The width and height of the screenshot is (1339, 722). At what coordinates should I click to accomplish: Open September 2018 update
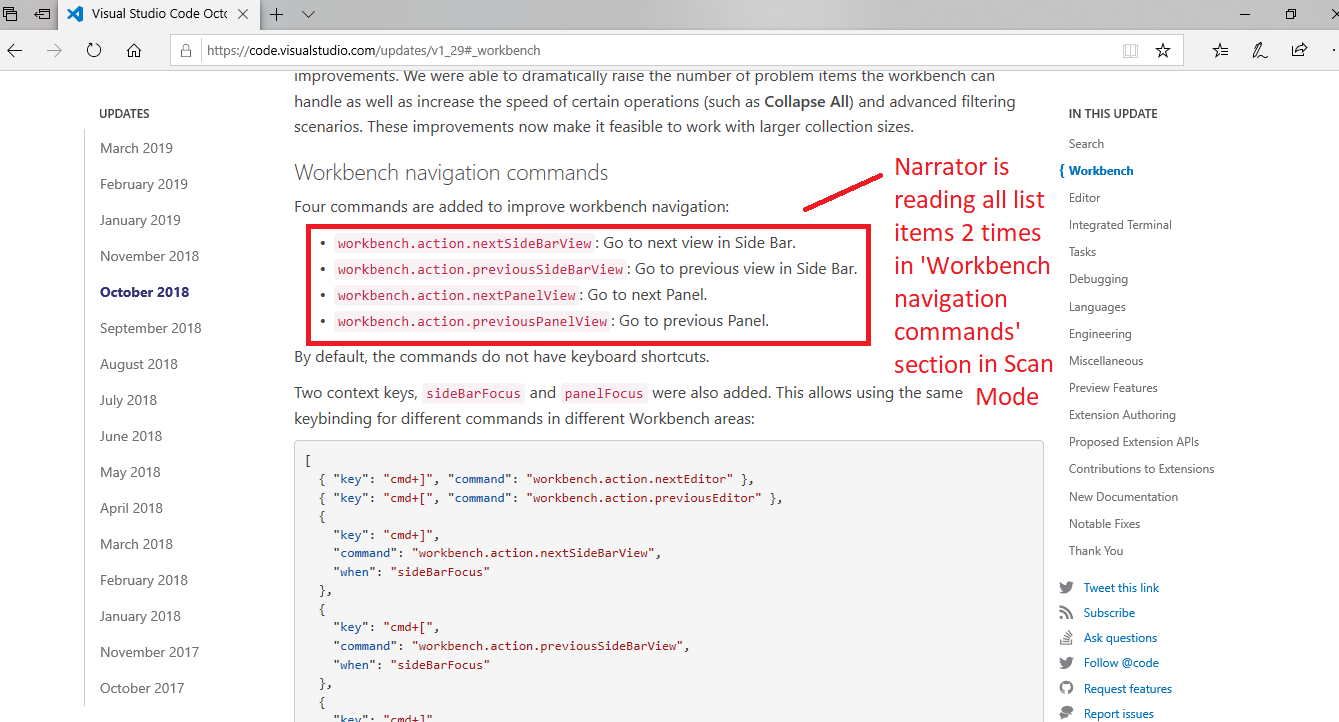pyautogui.click(x=151, y=328)
